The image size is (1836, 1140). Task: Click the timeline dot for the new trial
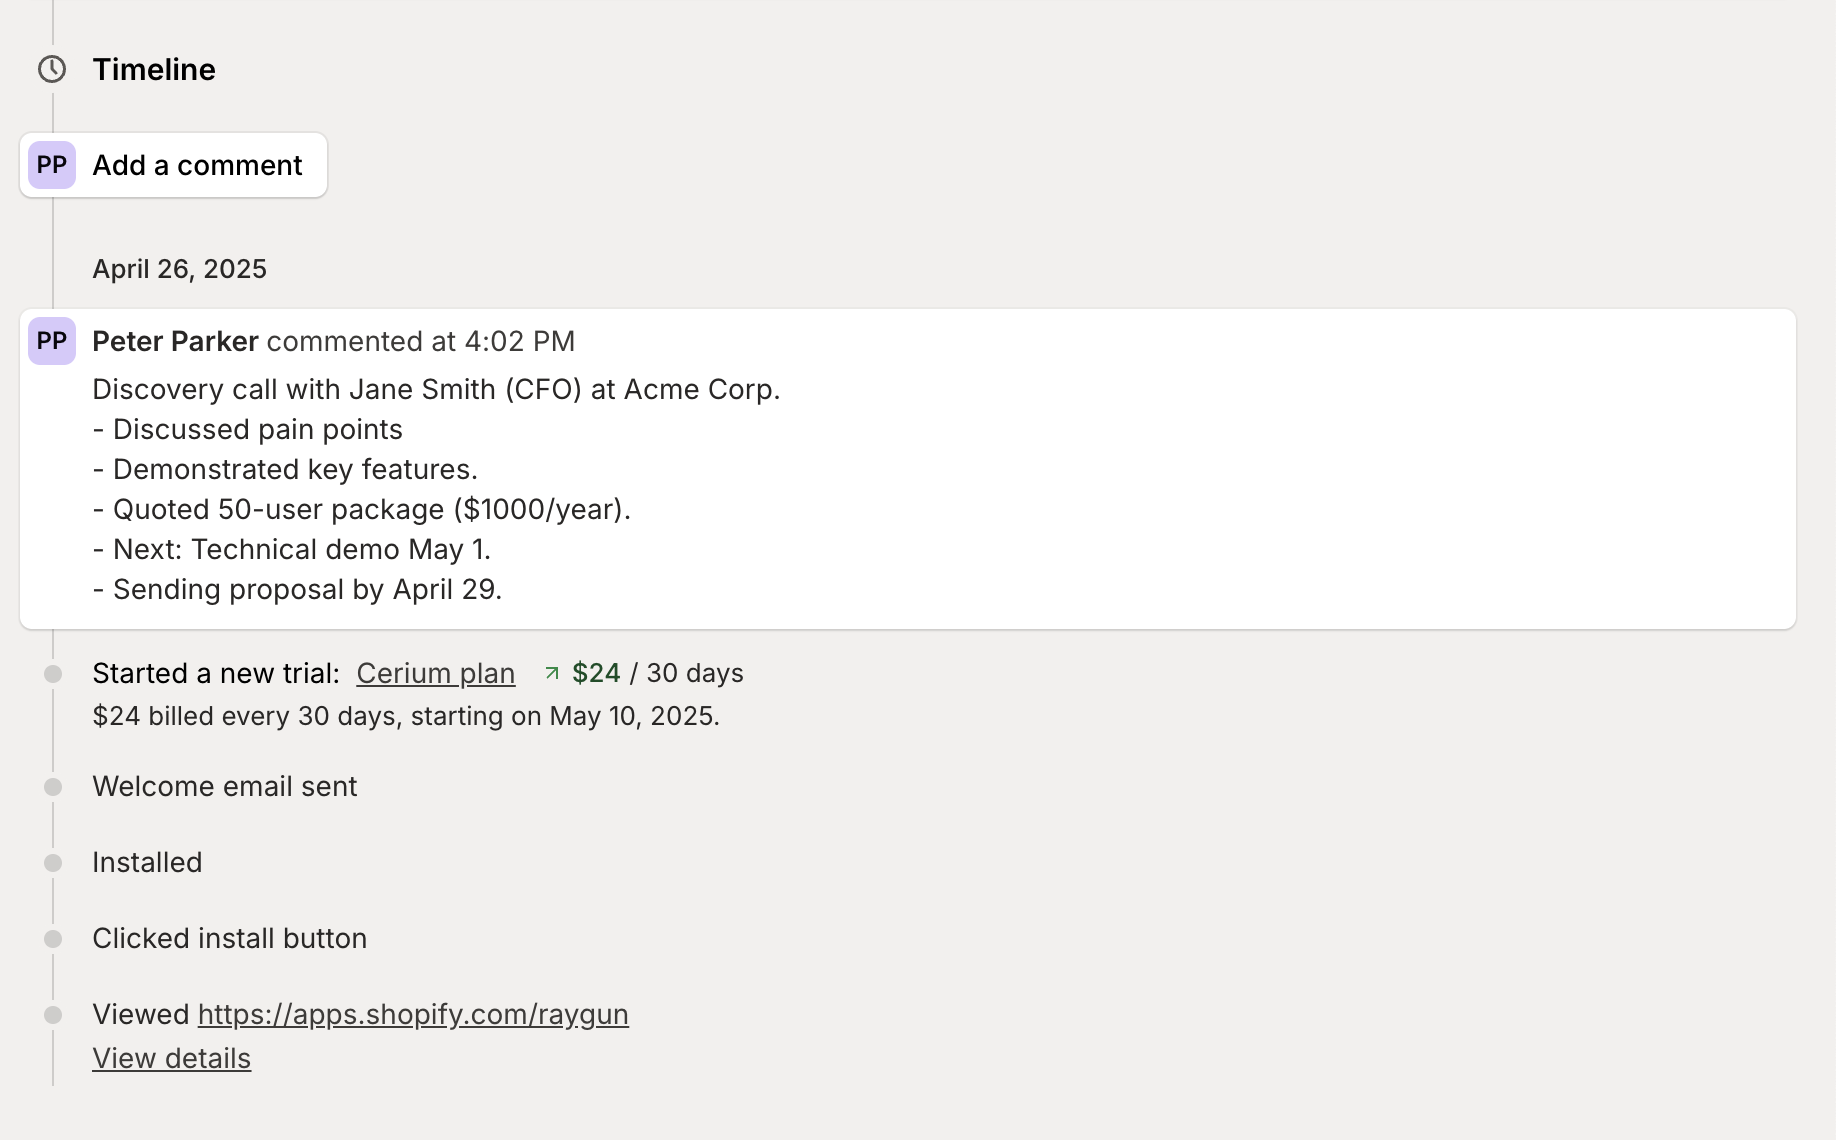coord(54,674)
